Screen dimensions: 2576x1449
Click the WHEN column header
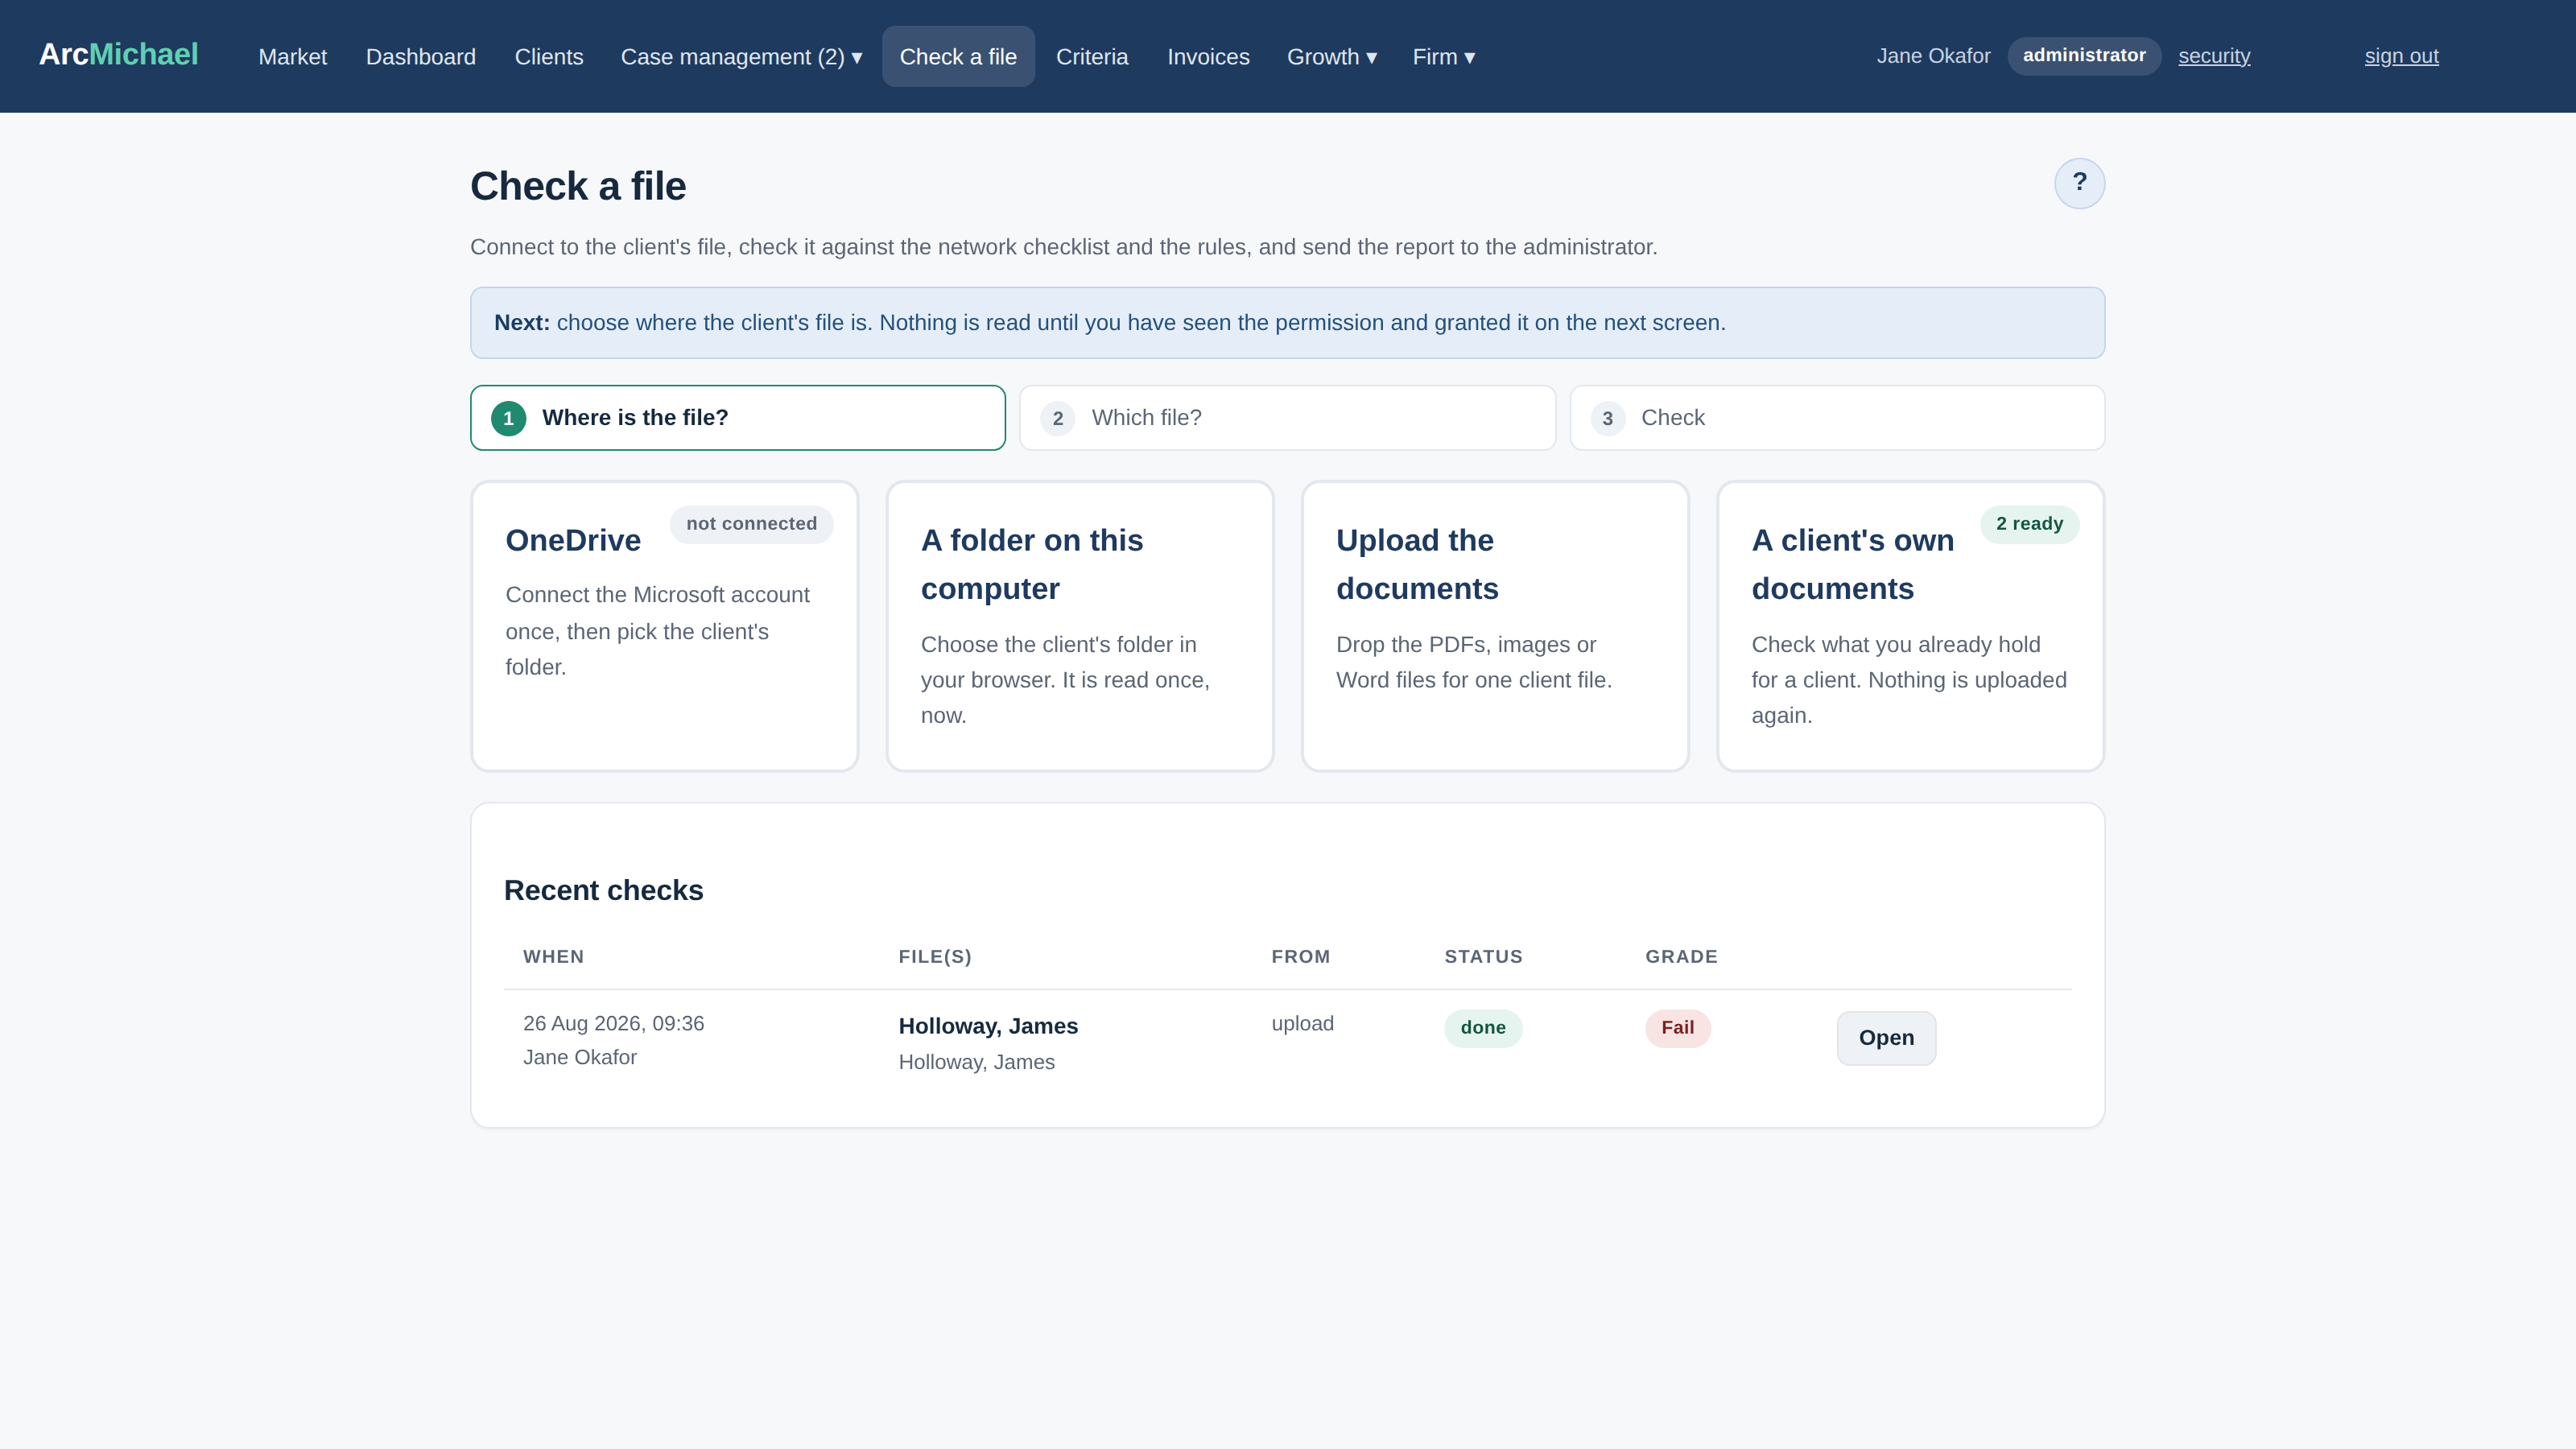pos(553,957)
